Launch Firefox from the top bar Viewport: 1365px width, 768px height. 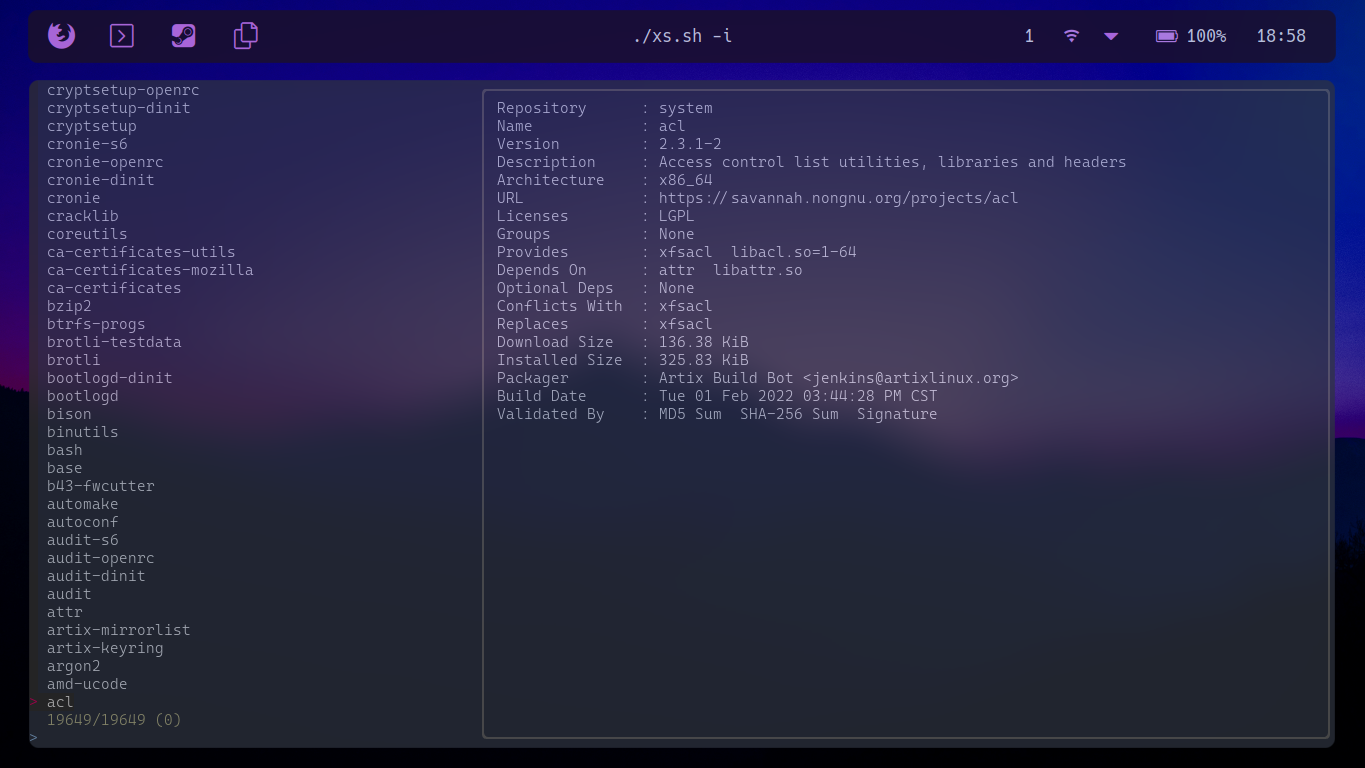click(60, 35)
